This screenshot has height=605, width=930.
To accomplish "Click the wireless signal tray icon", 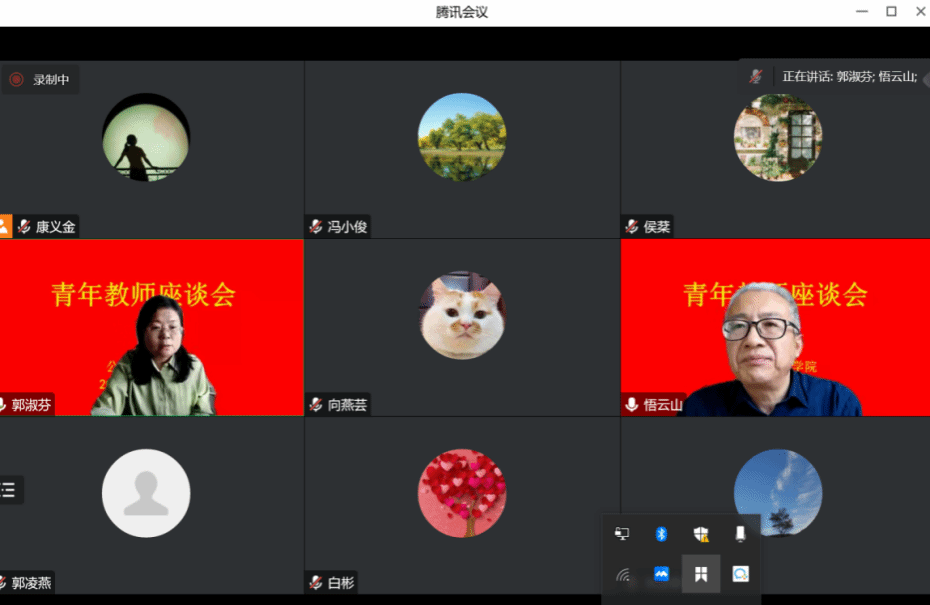I will click(622, 574).
